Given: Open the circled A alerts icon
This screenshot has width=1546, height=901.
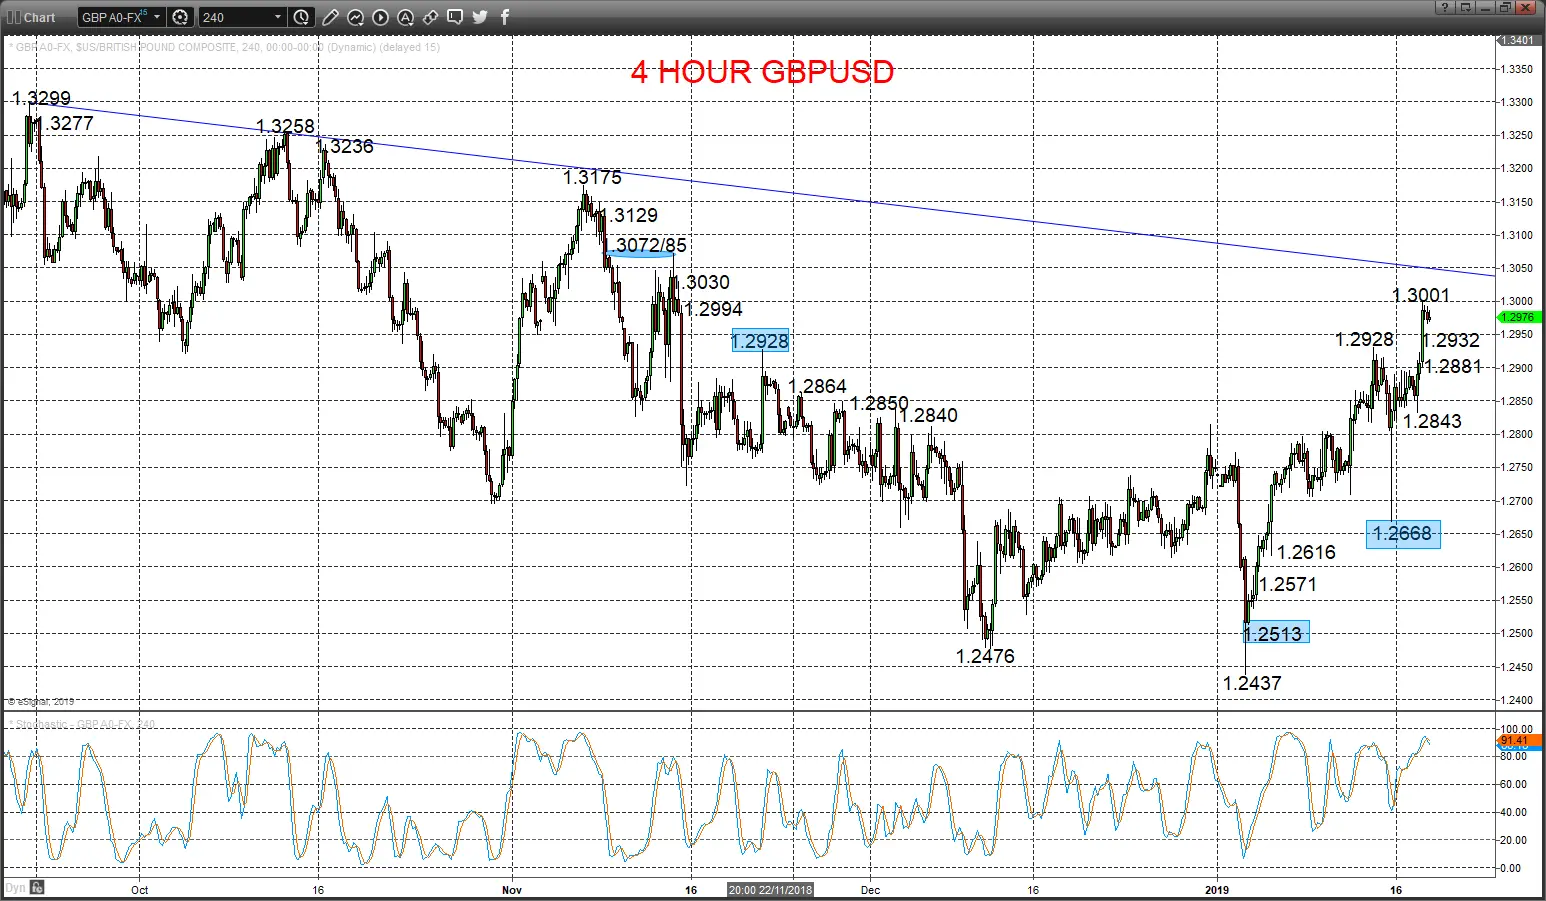Looking at the screenshot, I should 405,17.
